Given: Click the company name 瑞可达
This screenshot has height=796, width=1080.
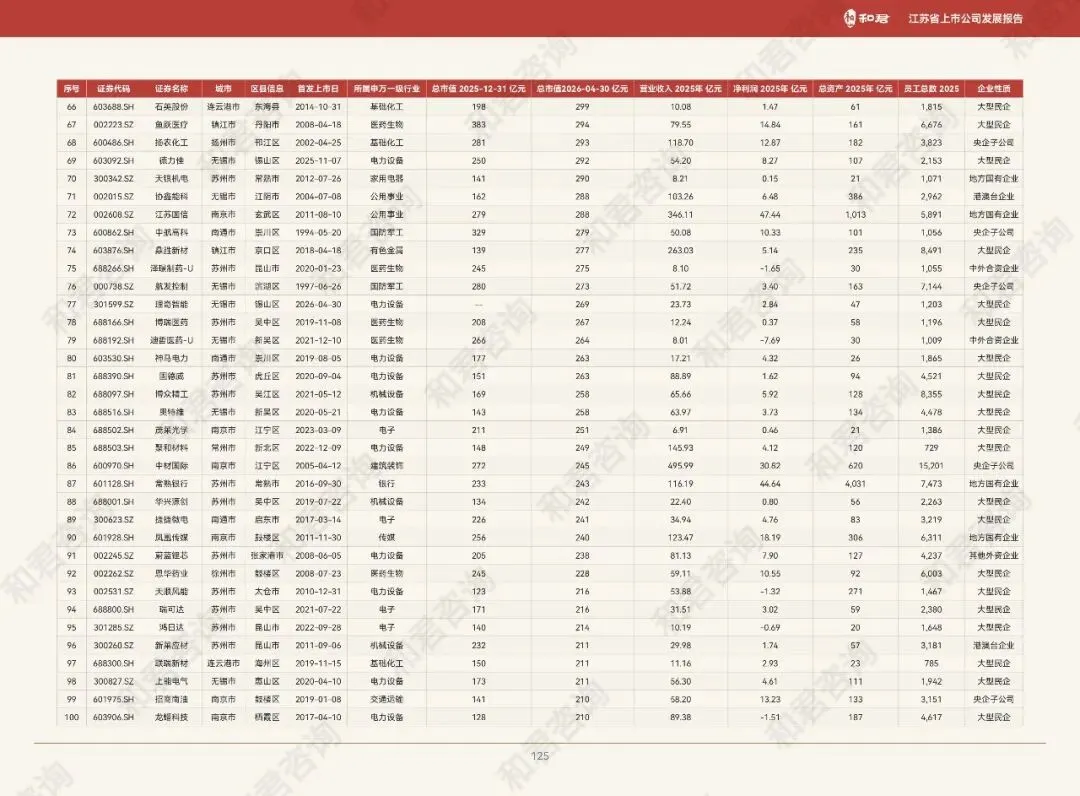Looking at the screenshot, I should pos(172,609).
